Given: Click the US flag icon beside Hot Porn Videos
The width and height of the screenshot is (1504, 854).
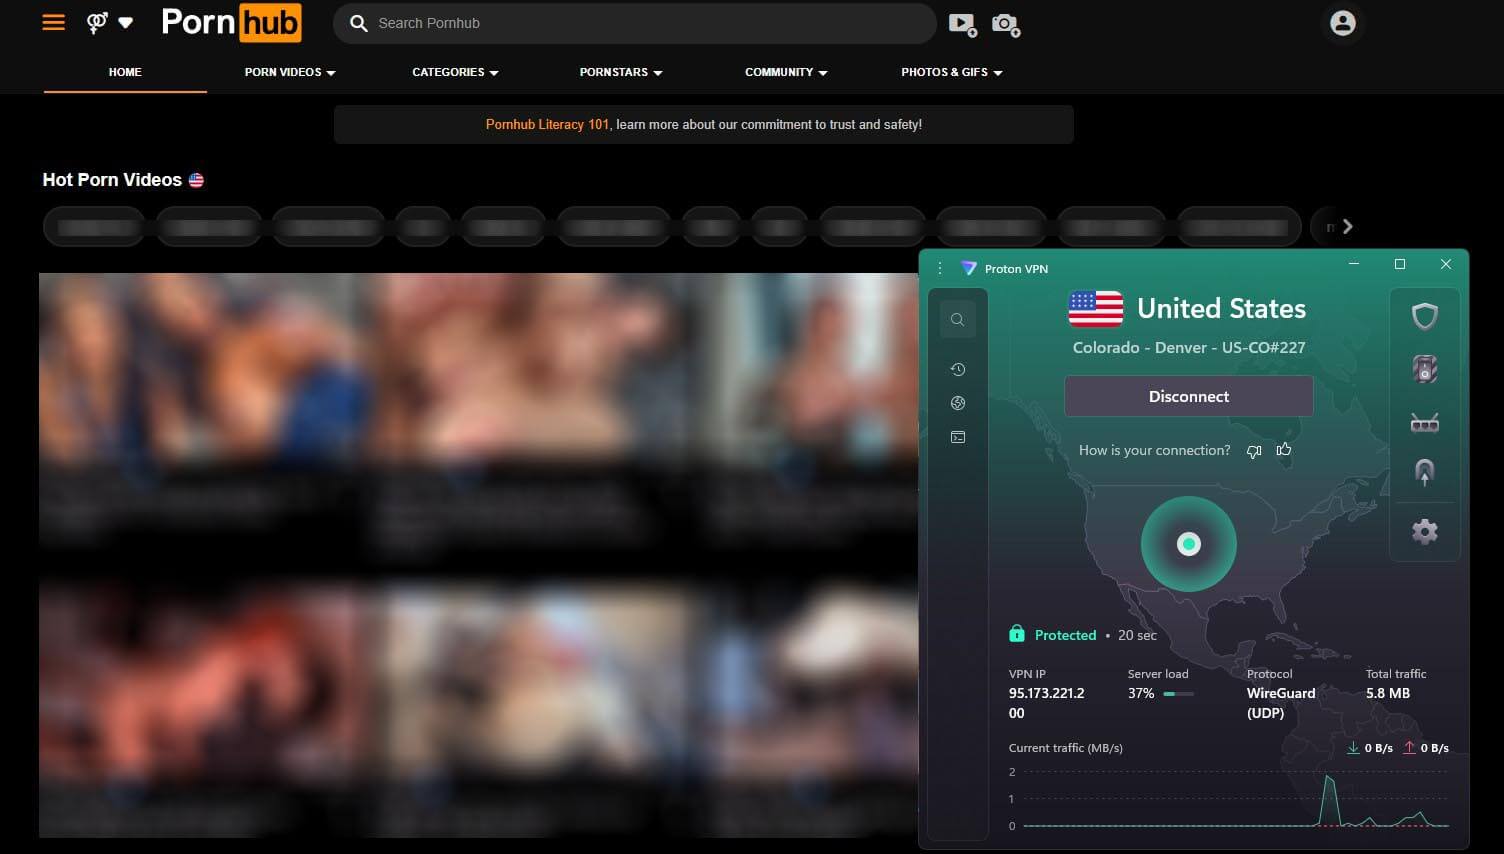Looking at the screenshot, I should click(196, 180).
